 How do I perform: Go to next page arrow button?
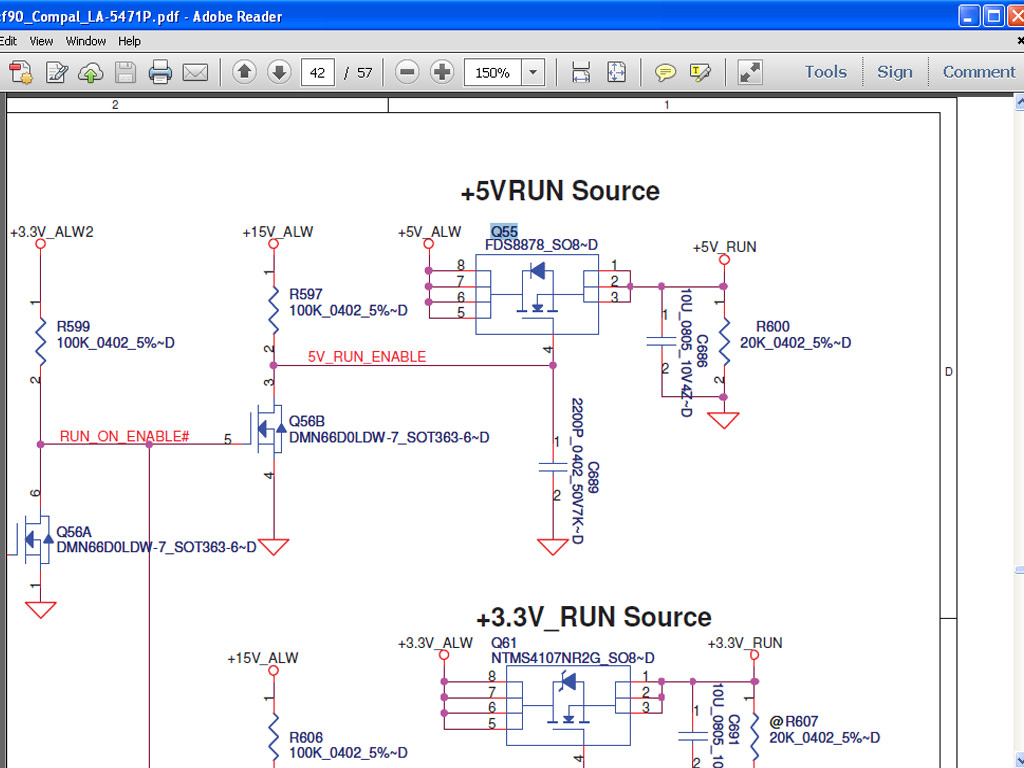[280, 71]
